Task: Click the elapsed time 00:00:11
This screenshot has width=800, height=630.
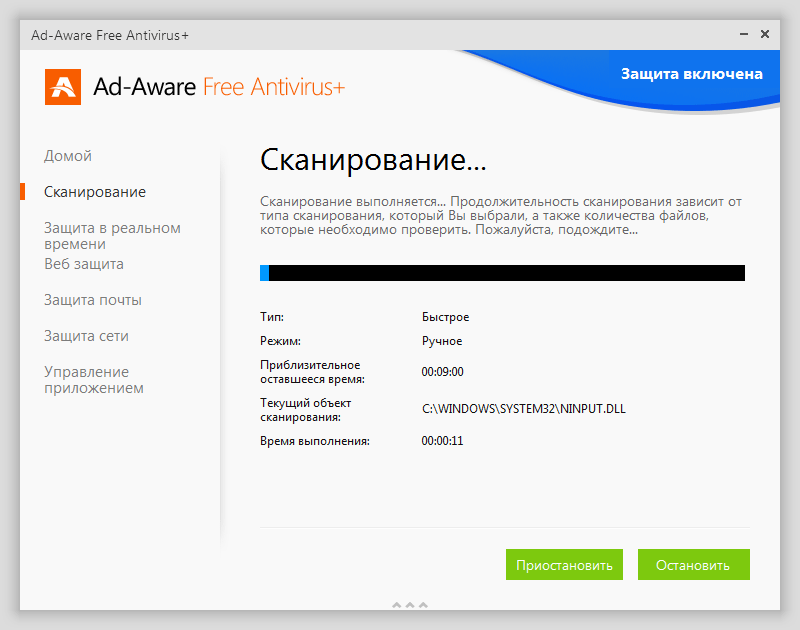Action: [442, 441]
